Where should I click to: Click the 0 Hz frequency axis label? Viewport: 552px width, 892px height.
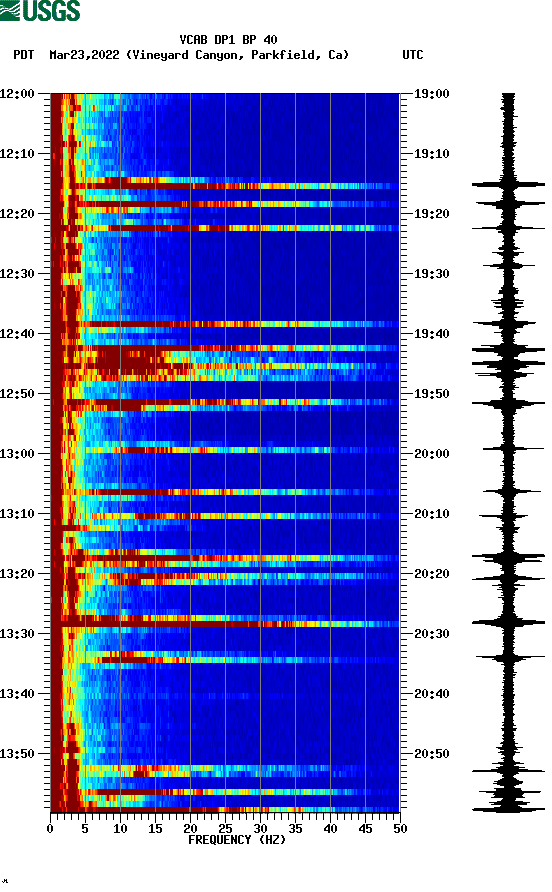[50, 829]
